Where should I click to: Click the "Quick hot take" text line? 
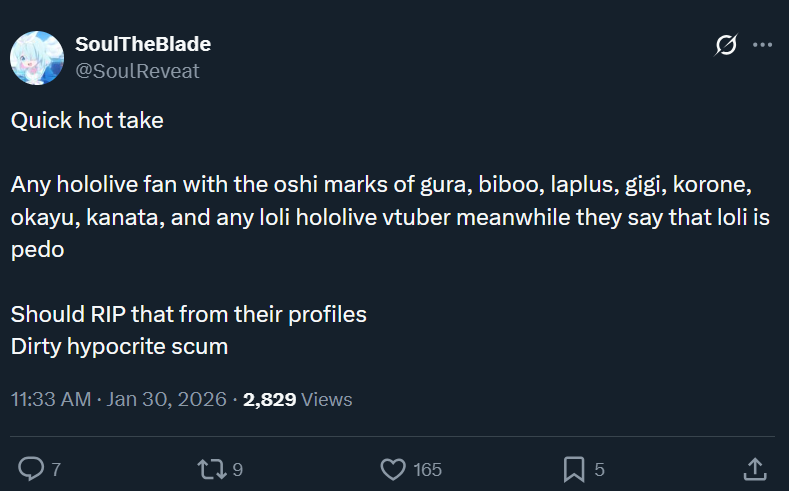tap(87, 120)
